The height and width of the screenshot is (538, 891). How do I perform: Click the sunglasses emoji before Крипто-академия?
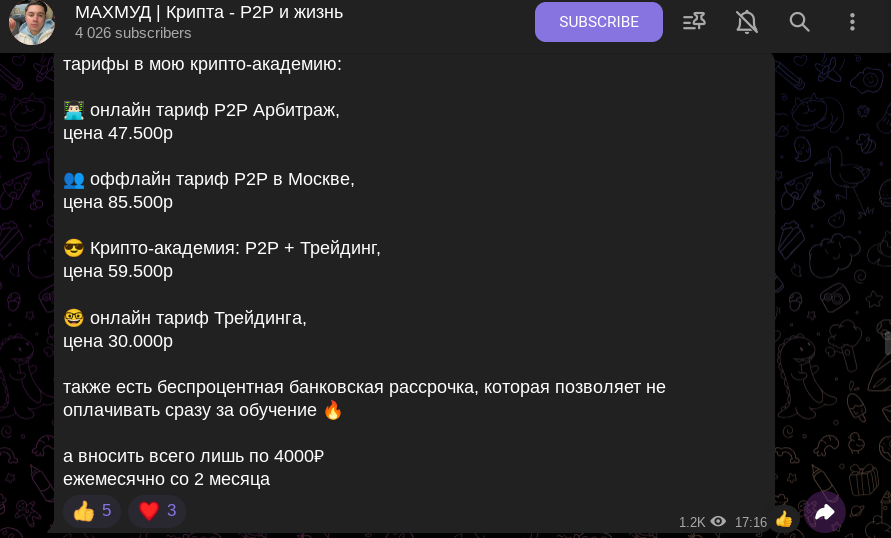pyautogui.click(x=73, y=248)
